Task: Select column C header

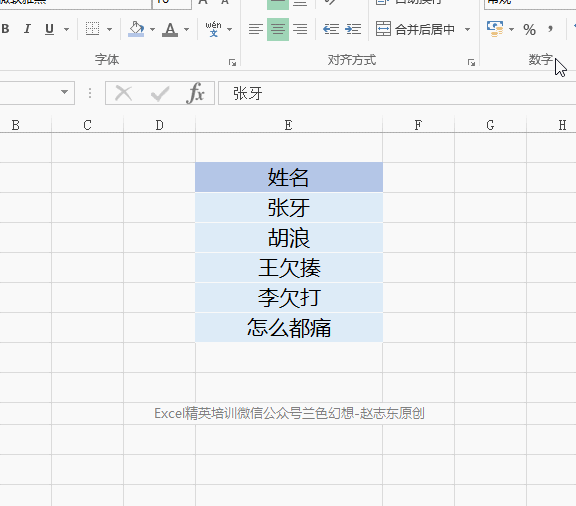Action: (x=87, y=125)
